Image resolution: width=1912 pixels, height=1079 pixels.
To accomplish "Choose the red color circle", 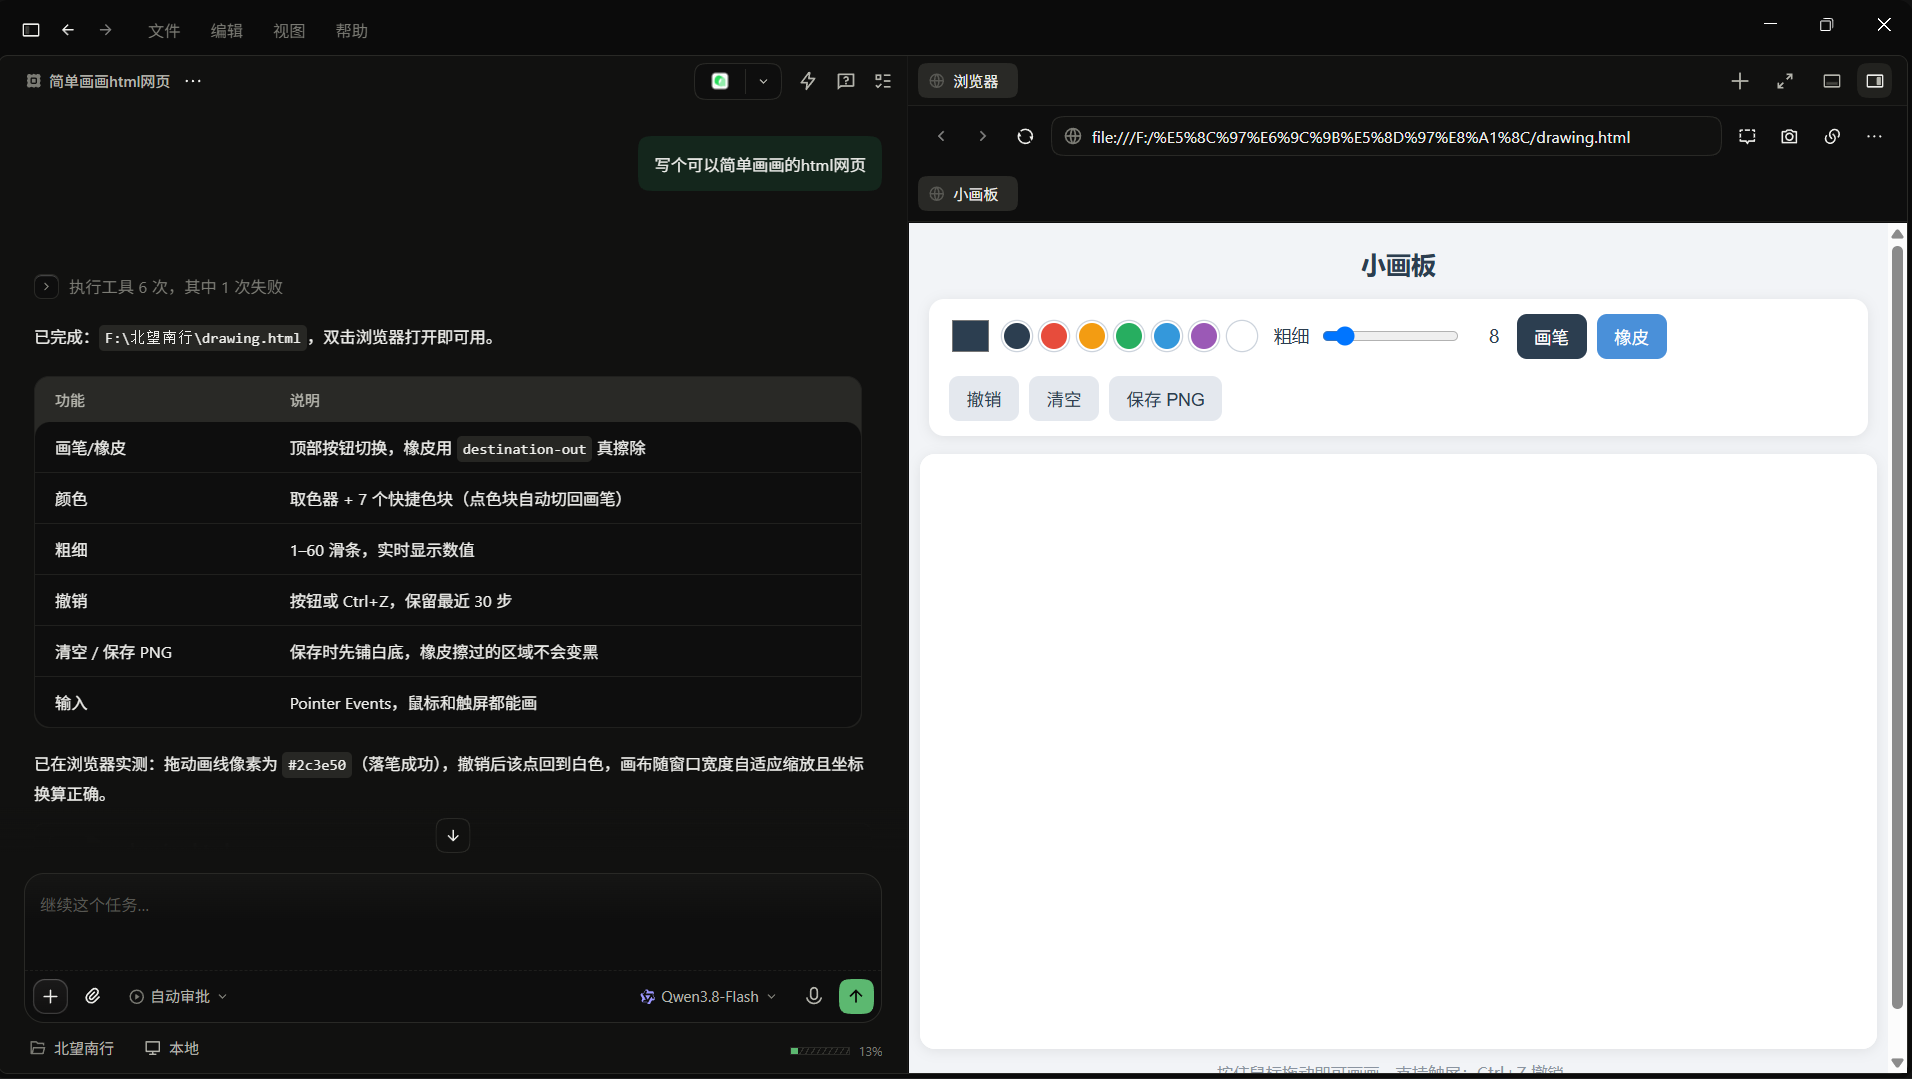I will [1054, 336].
